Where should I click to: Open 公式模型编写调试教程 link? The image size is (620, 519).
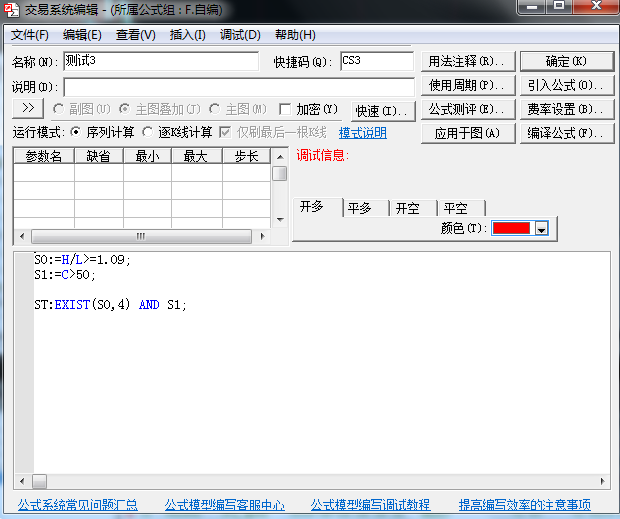coord(370,504)
